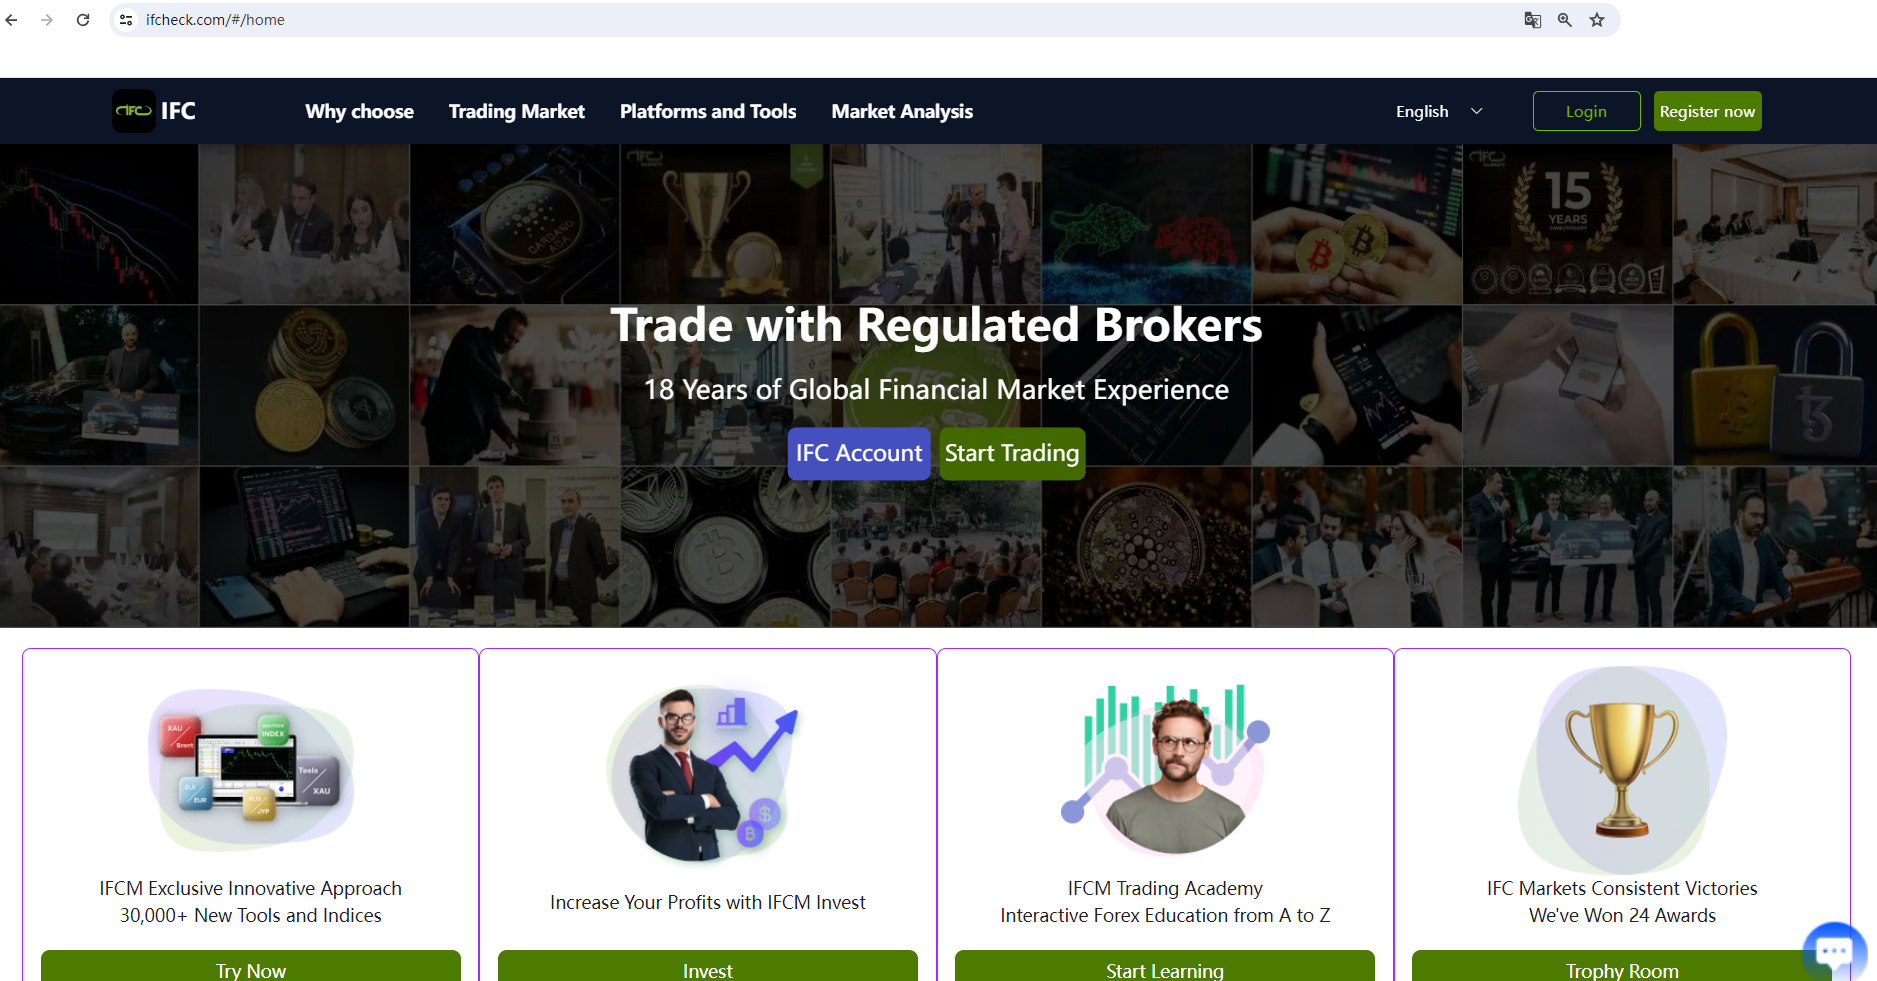The image size is (1877, 981).
Task: Click the green Start Trading button
Action: [1012, 454]
